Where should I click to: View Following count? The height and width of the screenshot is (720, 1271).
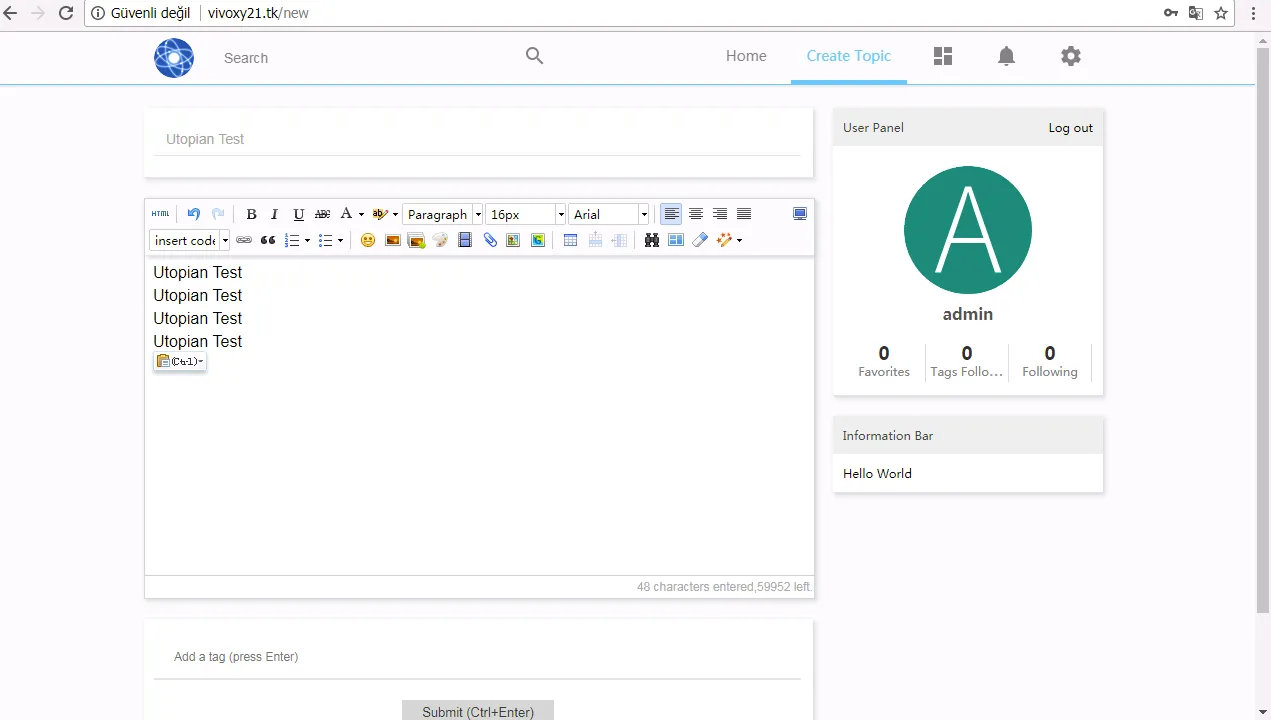tap(1050, 362)
